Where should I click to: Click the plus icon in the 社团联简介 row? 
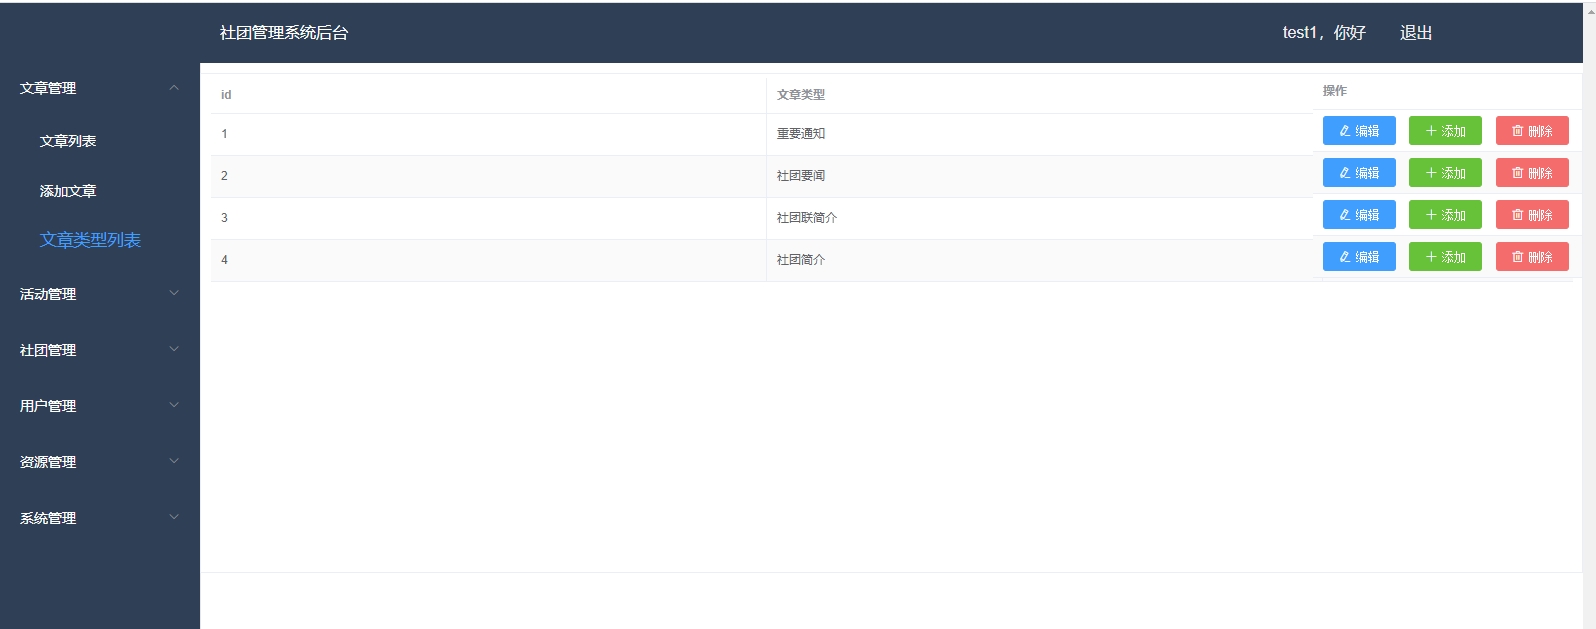point(1431,215)
